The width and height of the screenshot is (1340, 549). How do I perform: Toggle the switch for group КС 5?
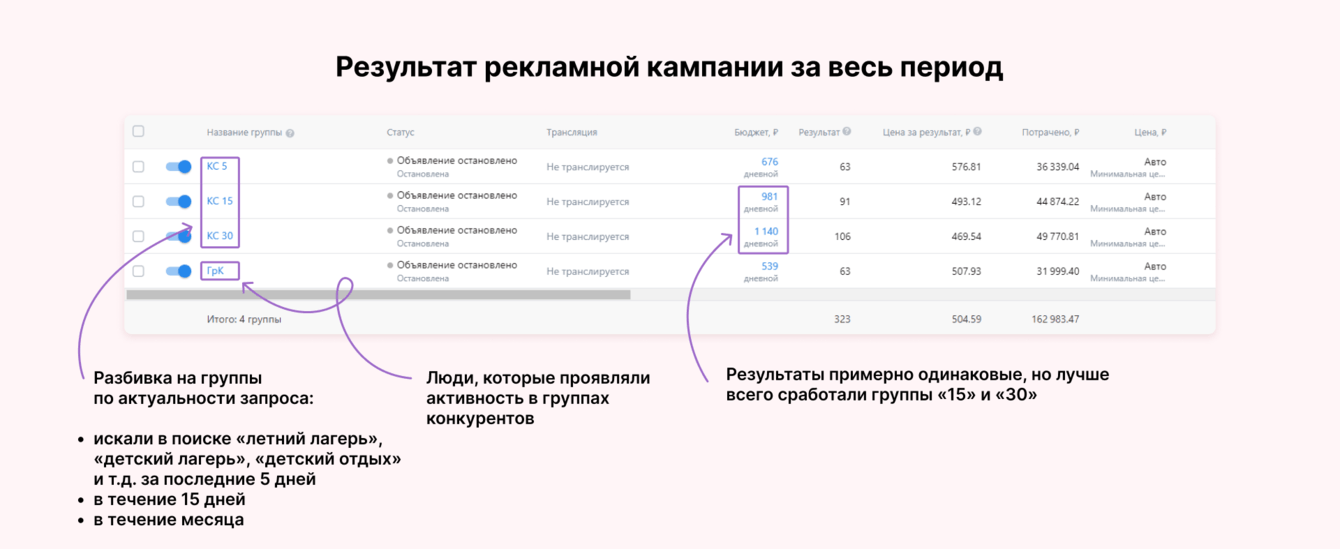(x=178, y=167)
